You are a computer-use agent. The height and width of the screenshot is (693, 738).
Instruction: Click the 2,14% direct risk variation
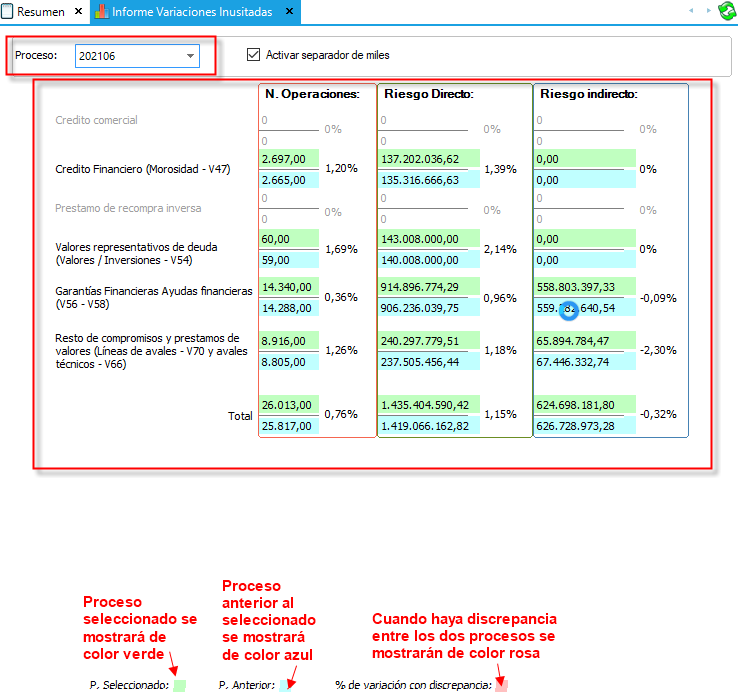(500, 249)
